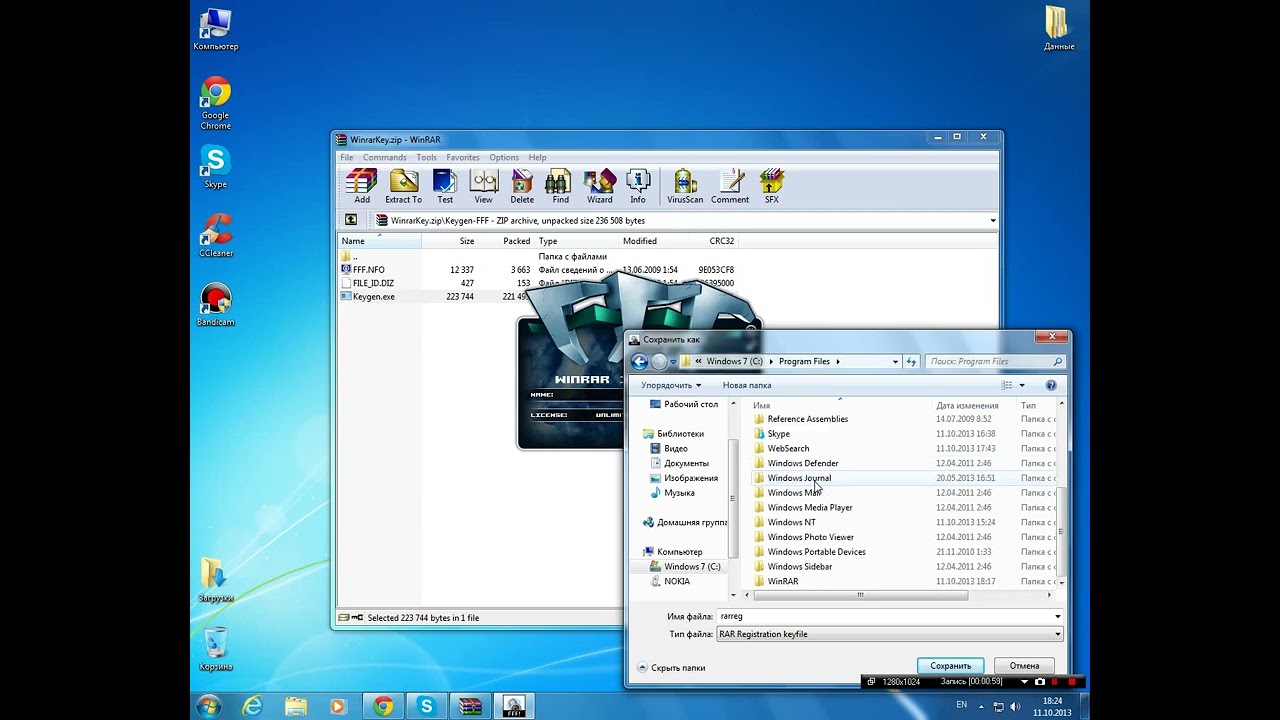Click the back arrow in save dialog
Image resolution: width=1280 pixels, height=720 pixels.
pos(640,361)
